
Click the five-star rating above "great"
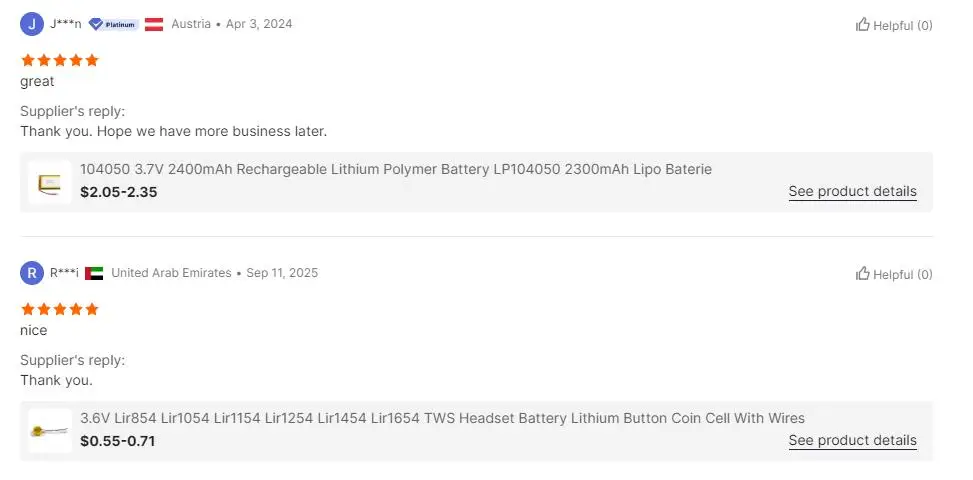(60, 60)
